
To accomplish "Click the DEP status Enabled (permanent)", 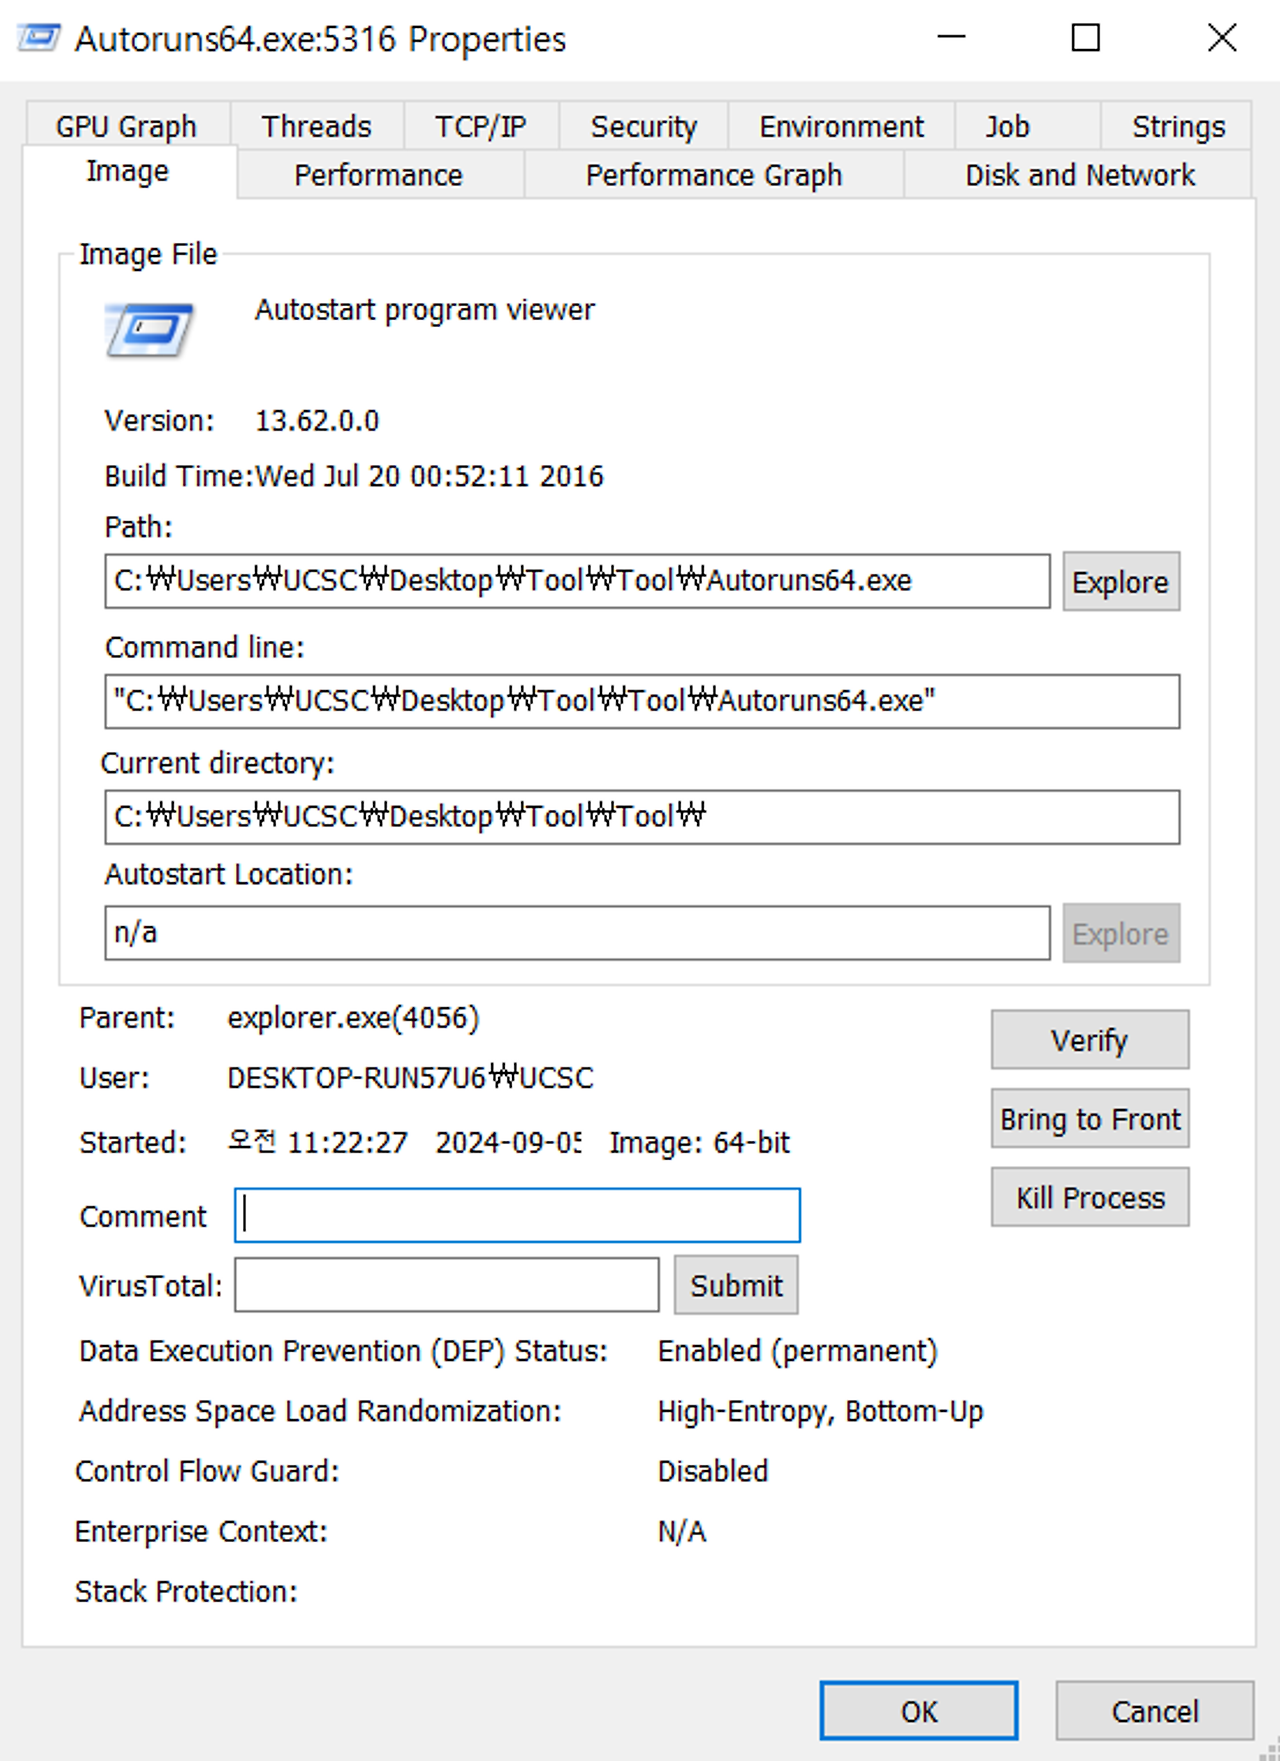I will point(798,1351).
